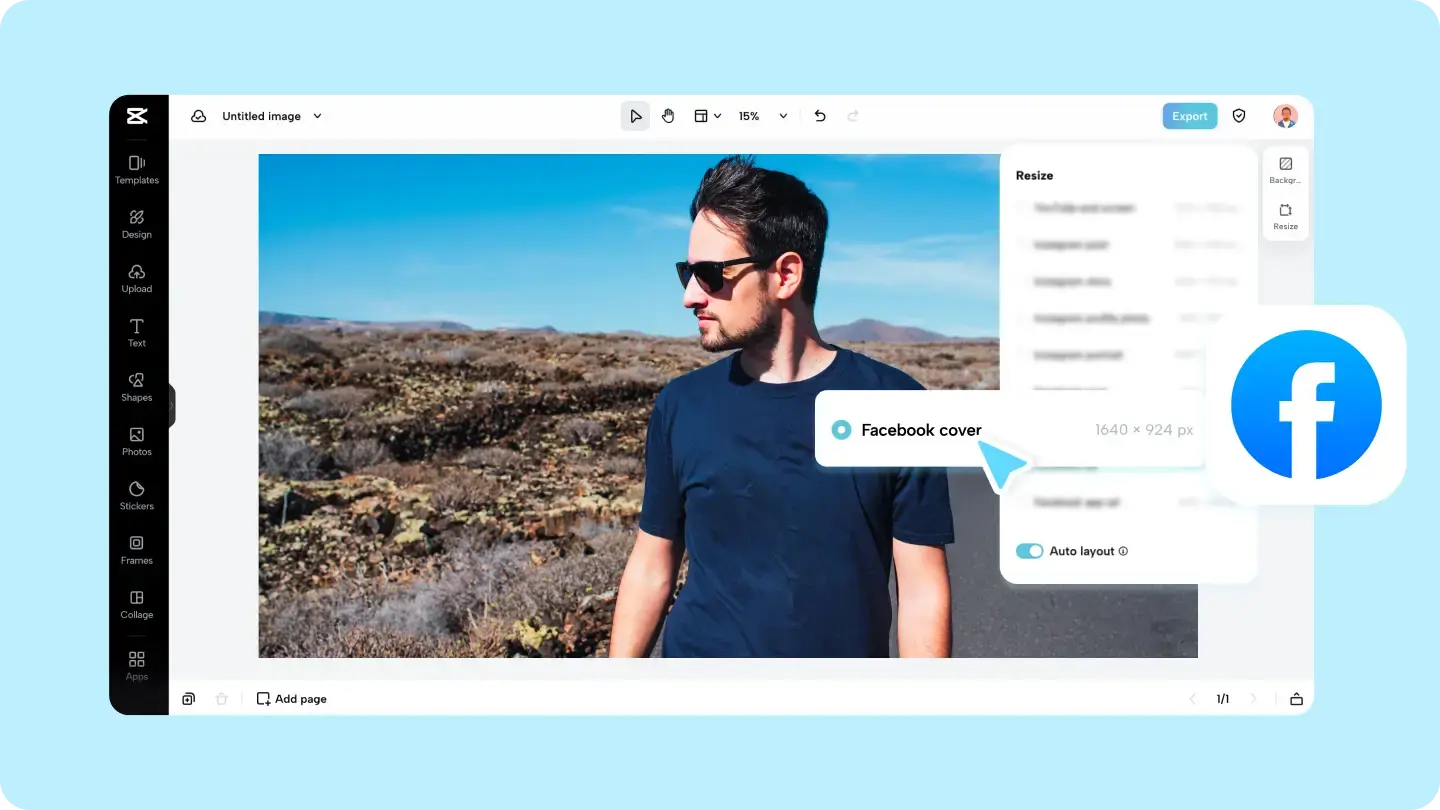The height and width of the screenshot is (810, 1440).
Task: Open the Resize tool
Action: click(x=1286, y=216)
